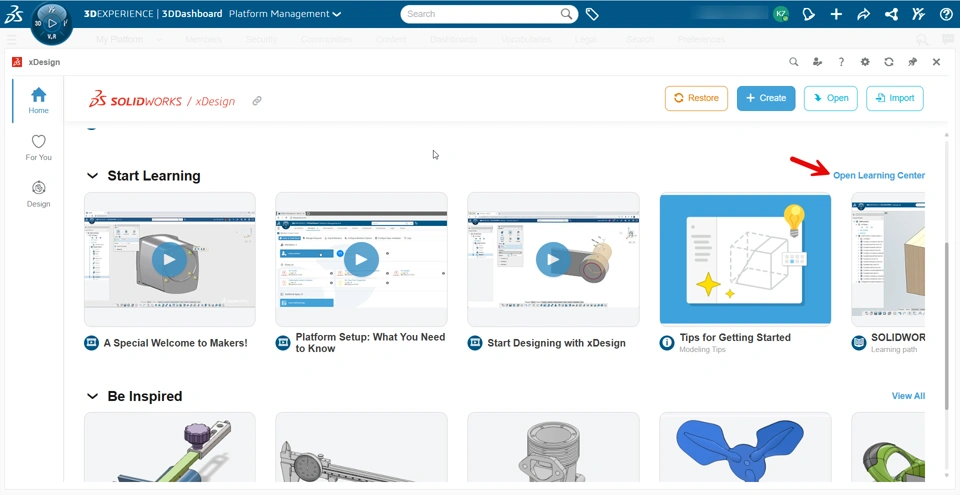The image size is (960, 495).
Task: Click the share arrow icon in top bar
Action: coord(864,14)
